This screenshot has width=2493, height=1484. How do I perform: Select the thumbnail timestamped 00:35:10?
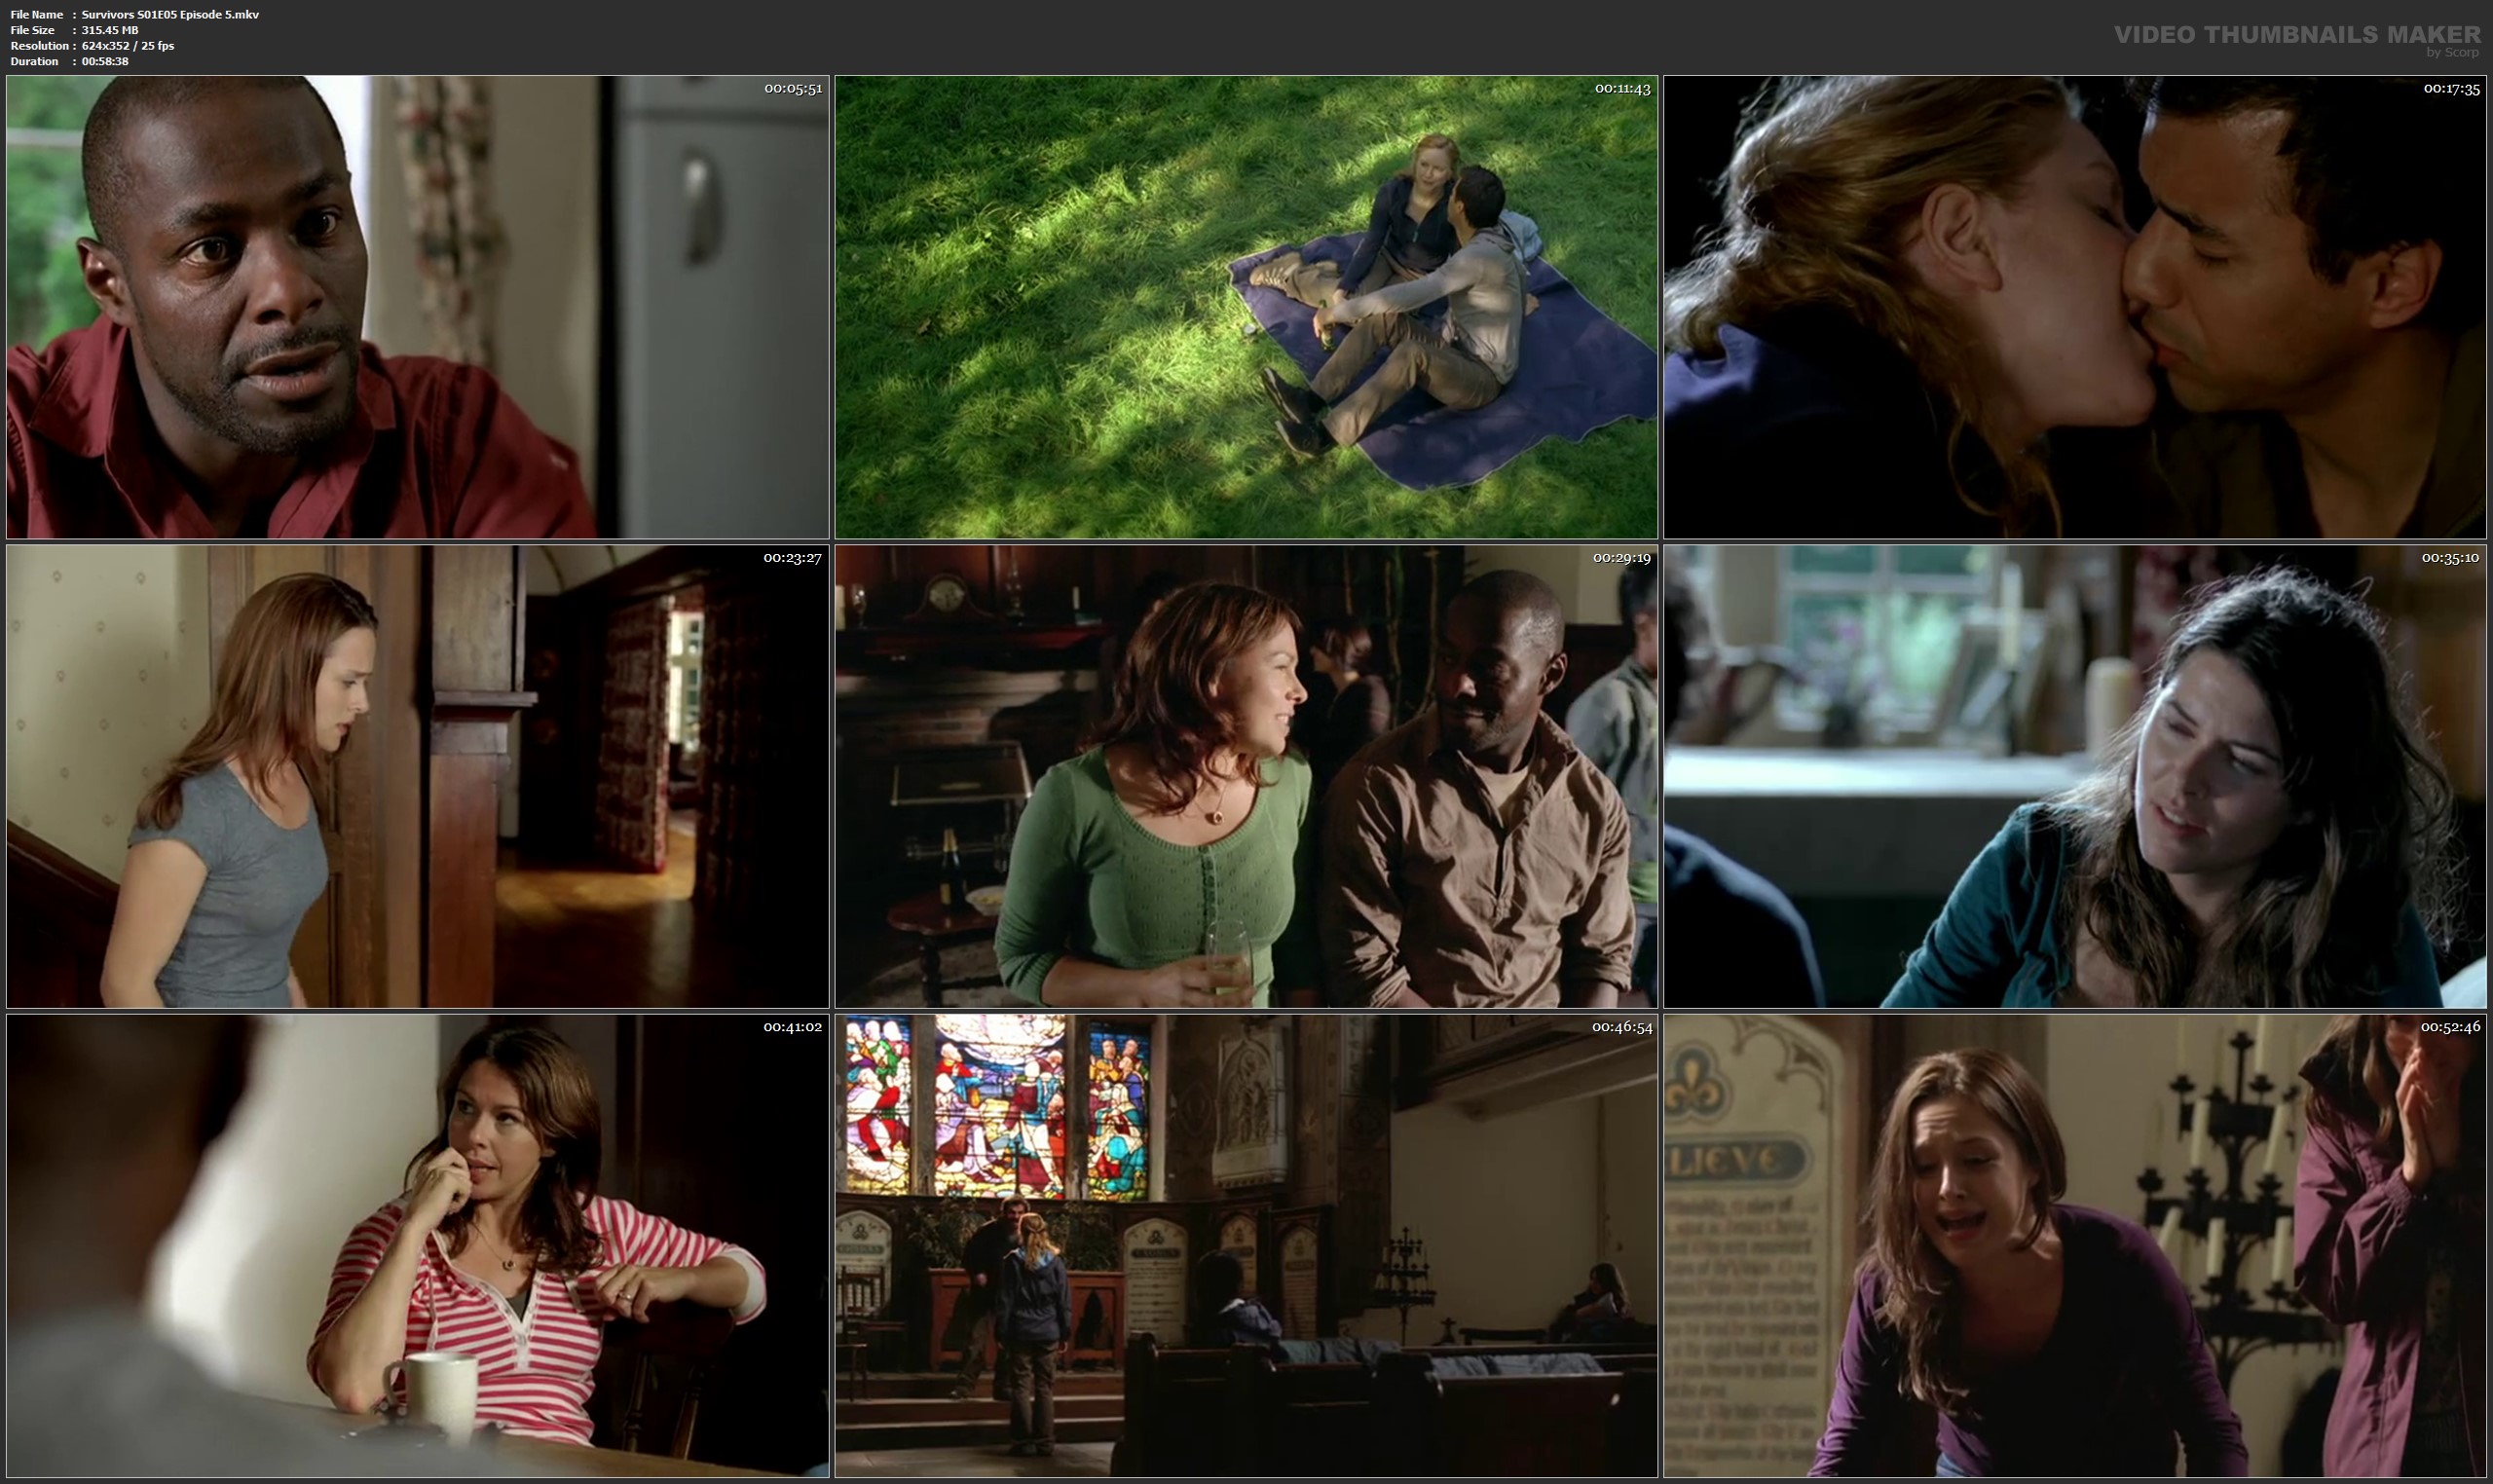click(x=2075, y=776)
